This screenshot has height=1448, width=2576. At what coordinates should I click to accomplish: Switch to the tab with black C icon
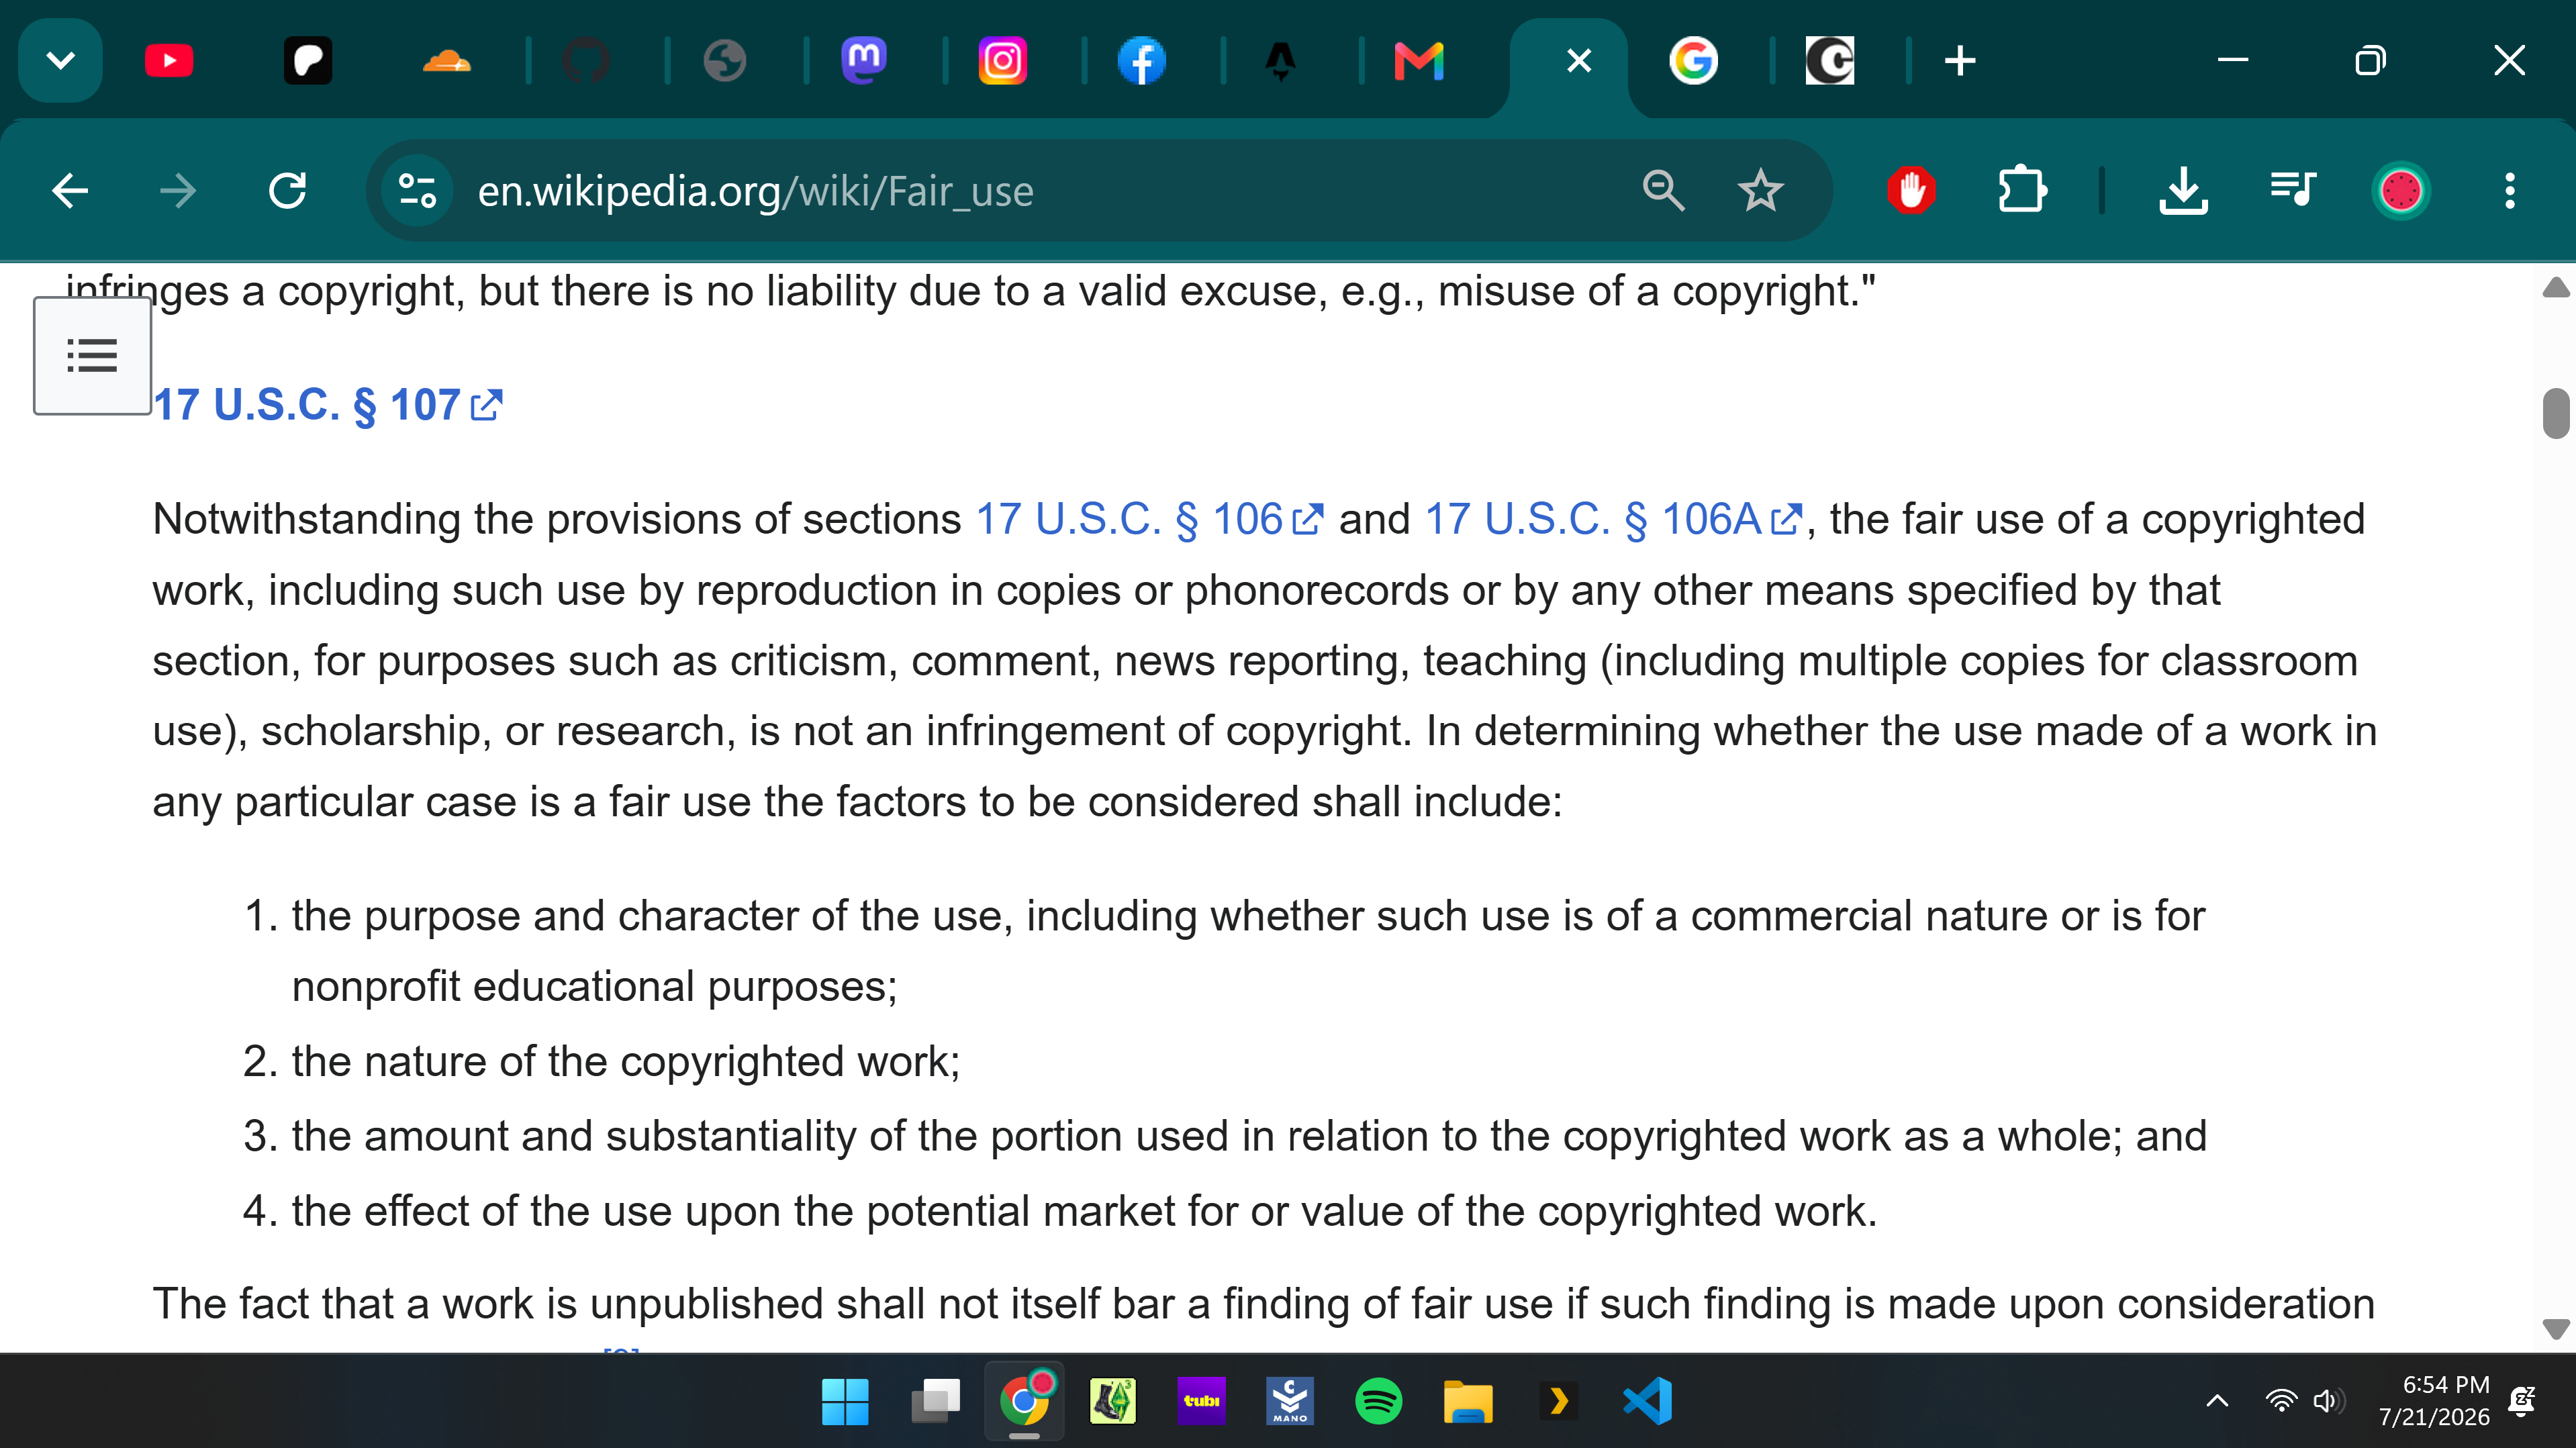pos(1830,61)
